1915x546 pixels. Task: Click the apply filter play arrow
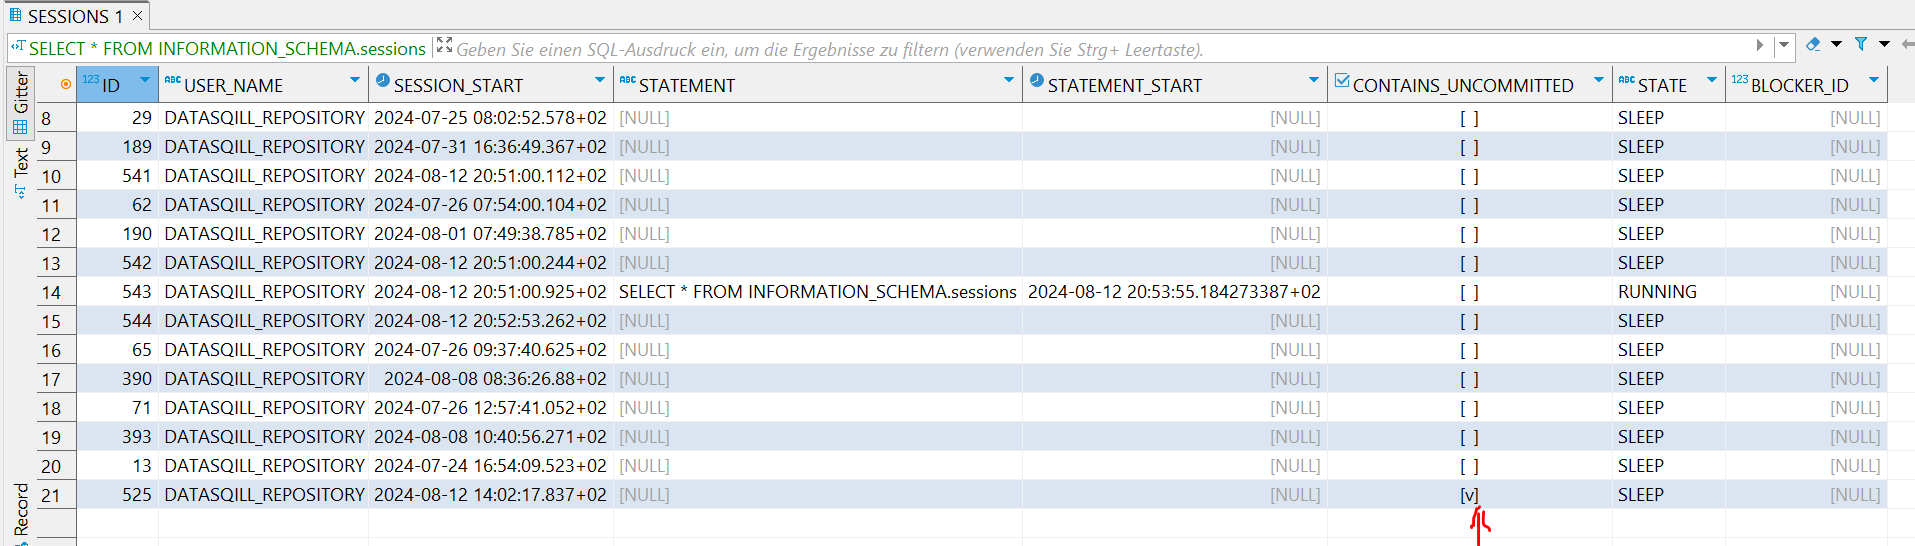1760,45
